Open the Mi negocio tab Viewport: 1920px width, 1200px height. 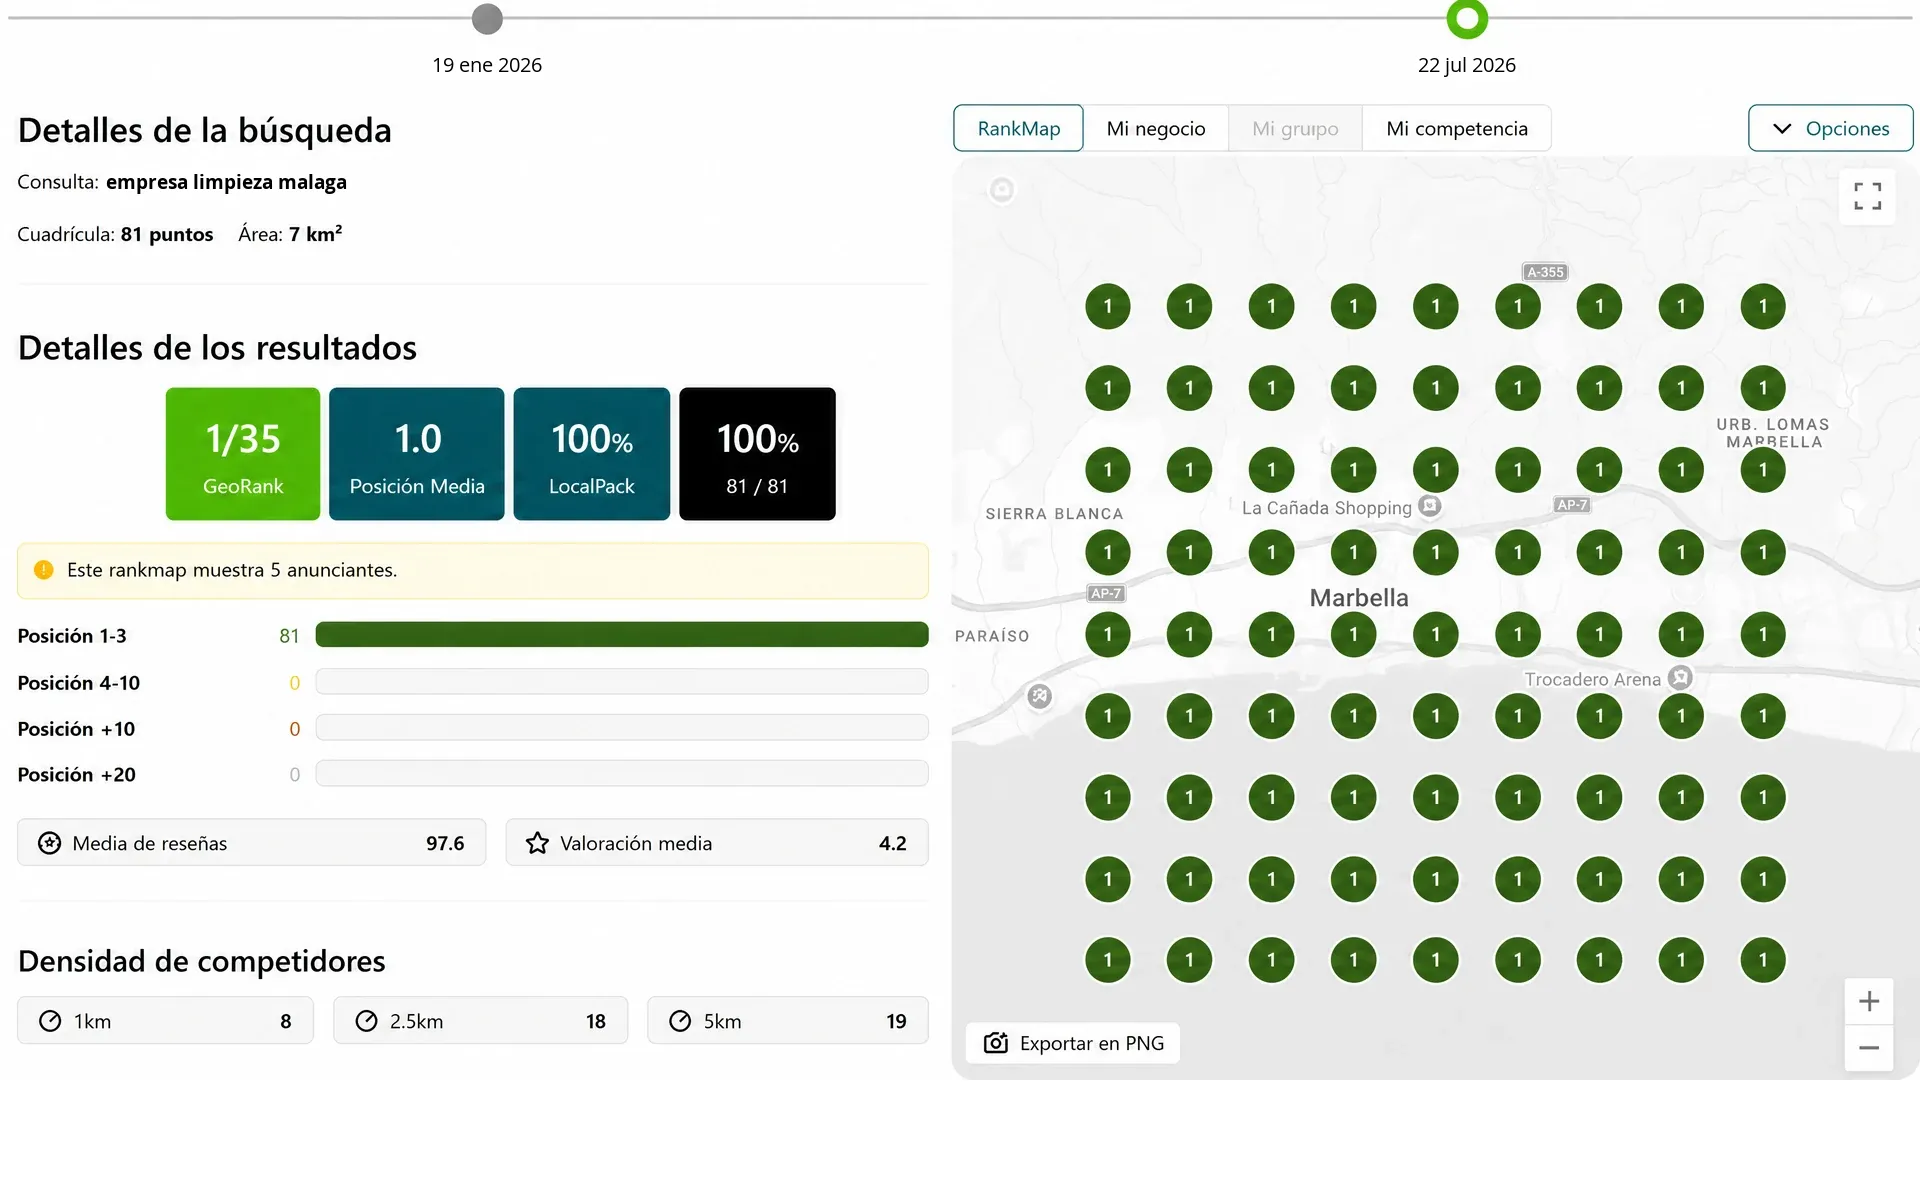point(1156,128)
